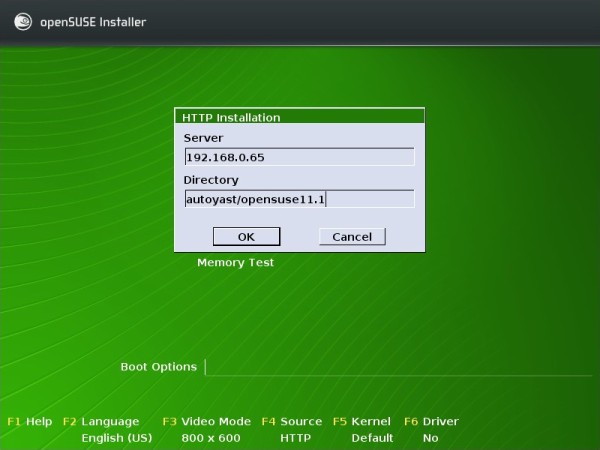This screenshot has height=450, width=600.
Task: Open F5 Kernel menu
Action: point(362,422)
